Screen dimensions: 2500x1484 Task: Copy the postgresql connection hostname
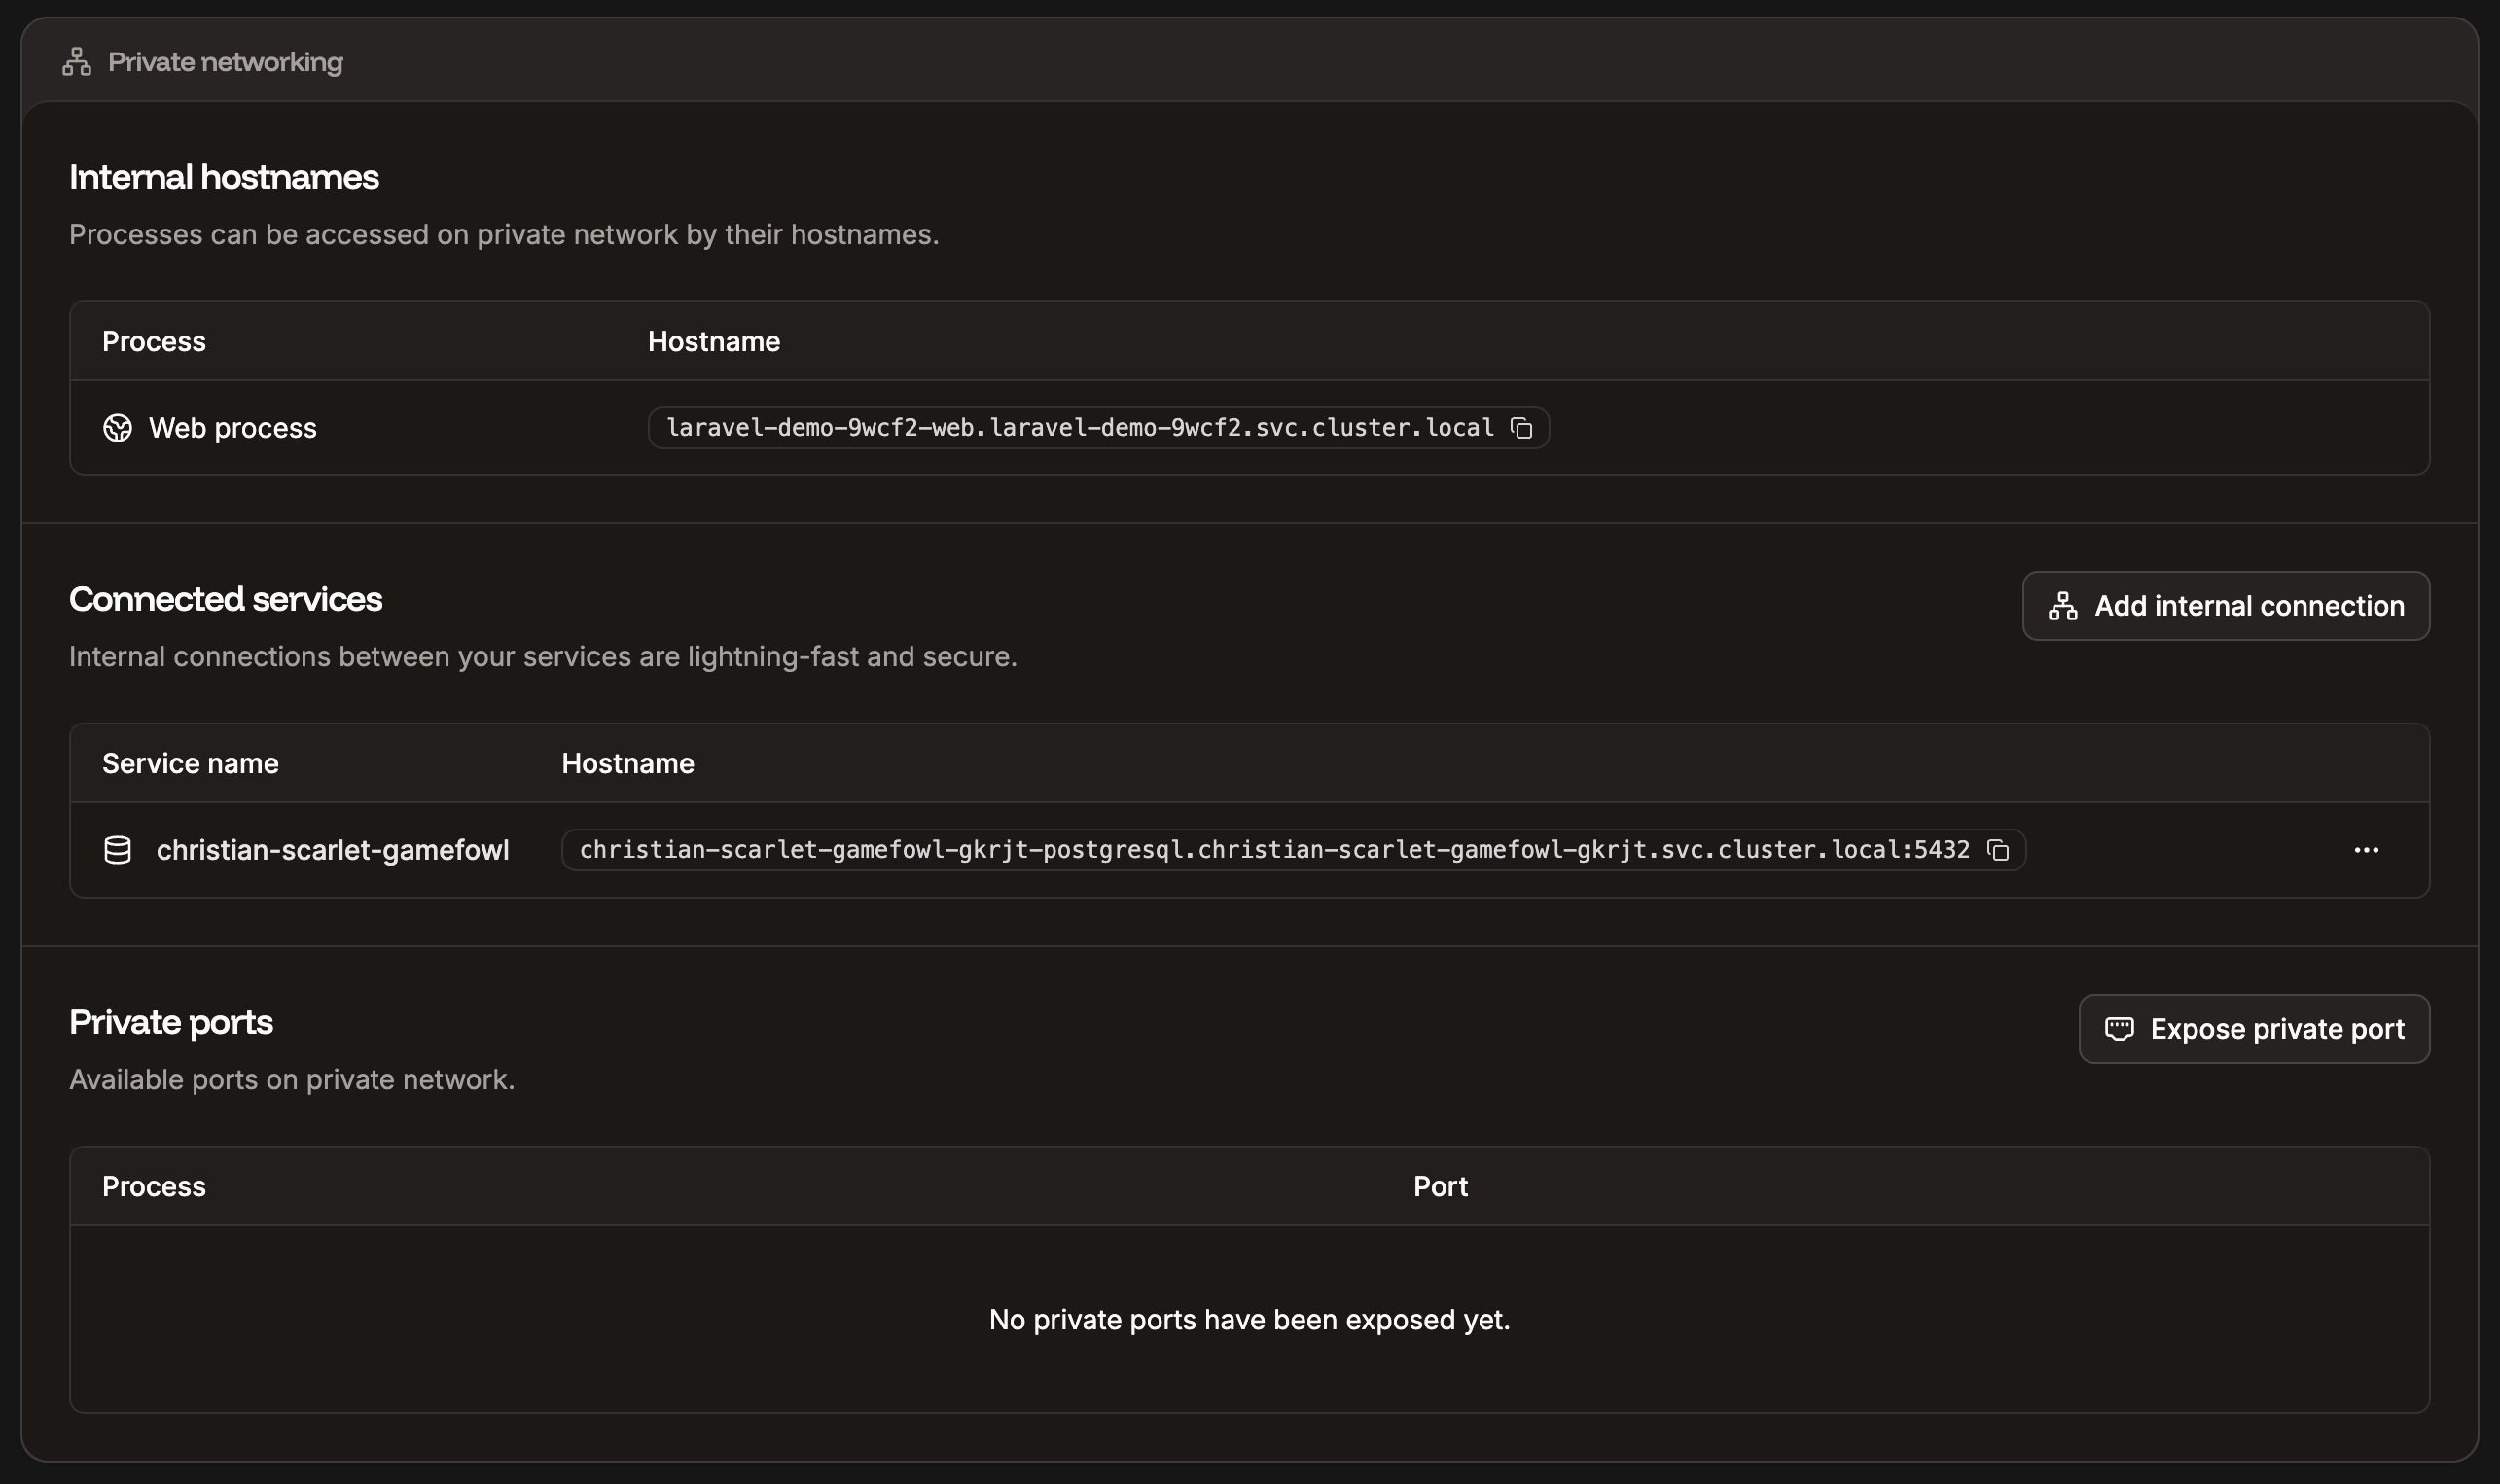[2000, 850]
